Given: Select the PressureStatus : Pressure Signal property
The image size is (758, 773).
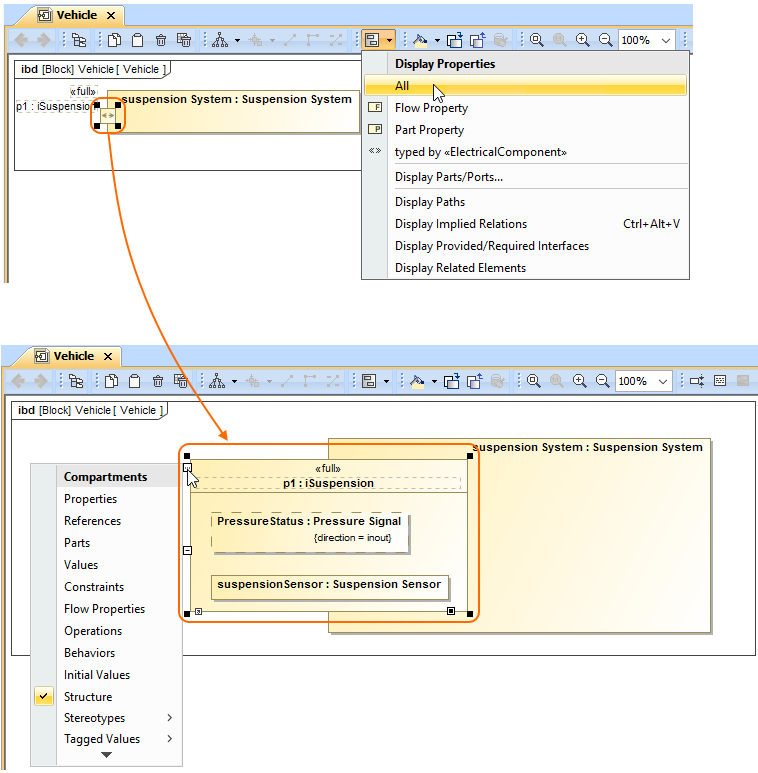Looking at the screenshot, I should click(x=309, y=521).
